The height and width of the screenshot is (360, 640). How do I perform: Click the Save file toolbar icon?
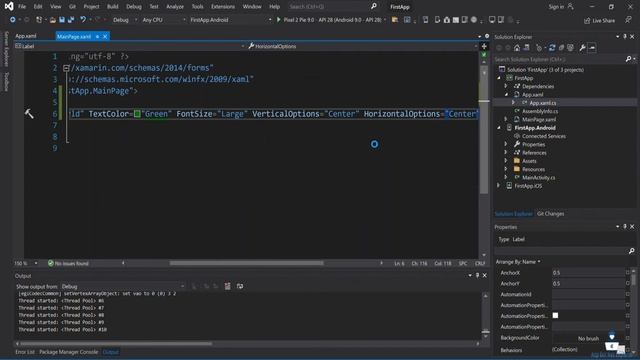pos(62,20)
